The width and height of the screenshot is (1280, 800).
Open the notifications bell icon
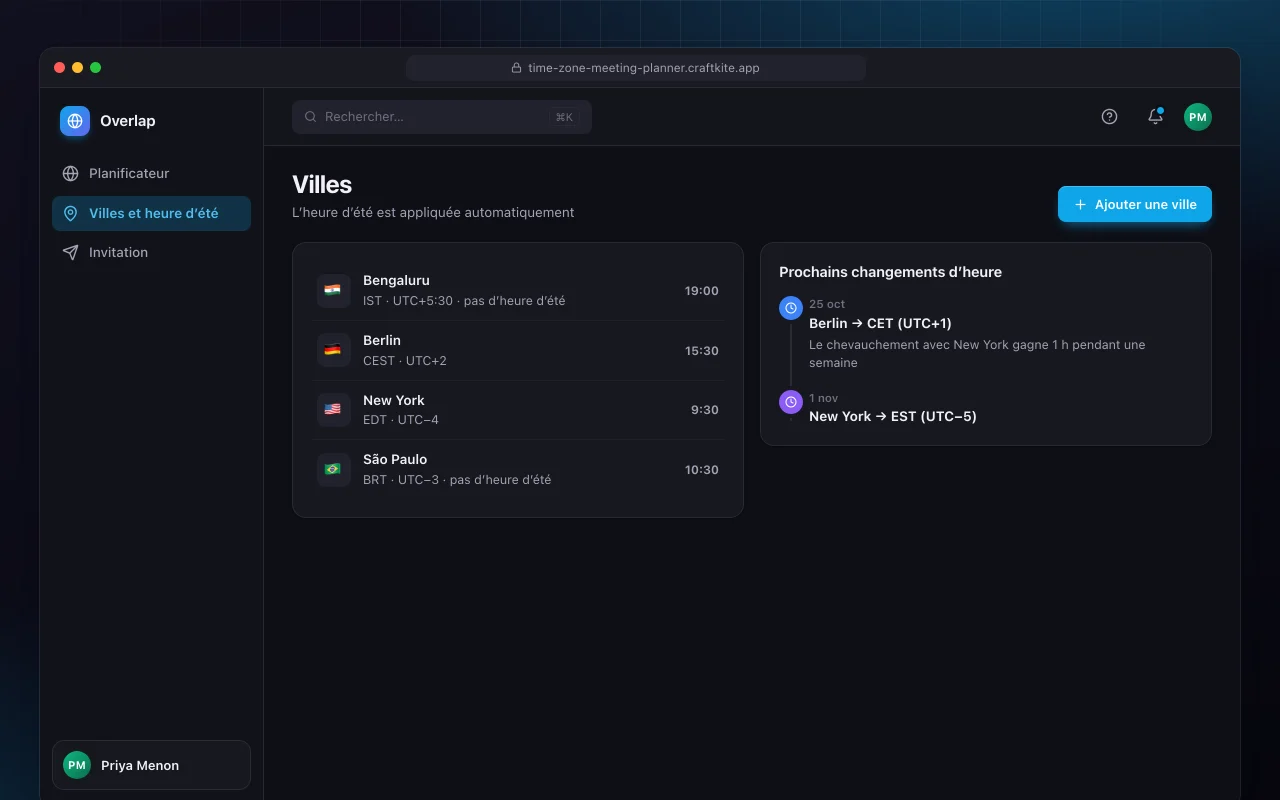tap(1155, 117)
